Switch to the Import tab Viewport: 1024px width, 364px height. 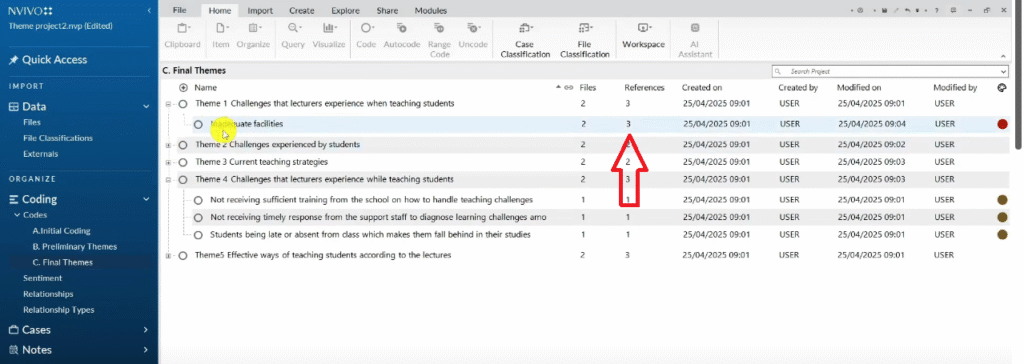pos(260,10)
